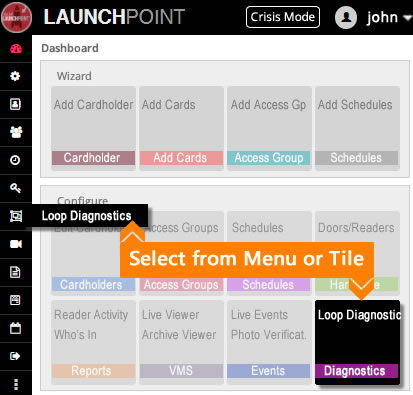Screen dimensions: 413x395
Task: Click the gray Schedules wizard tile footer
Action: point(357,158)
